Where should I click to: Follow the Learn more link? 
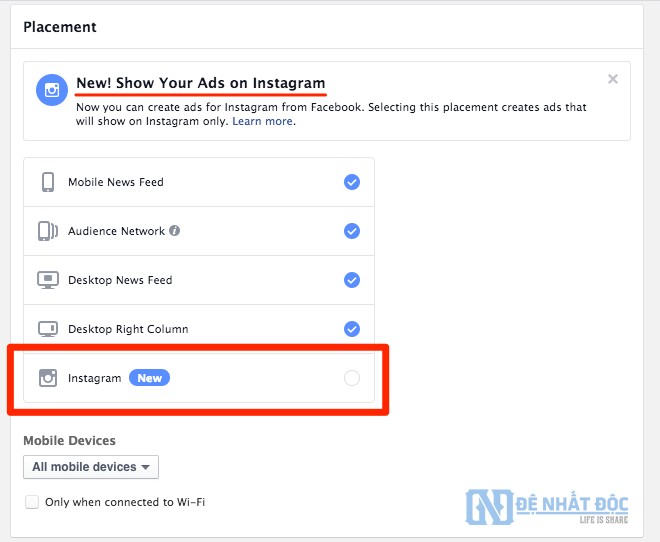[263, 121]
